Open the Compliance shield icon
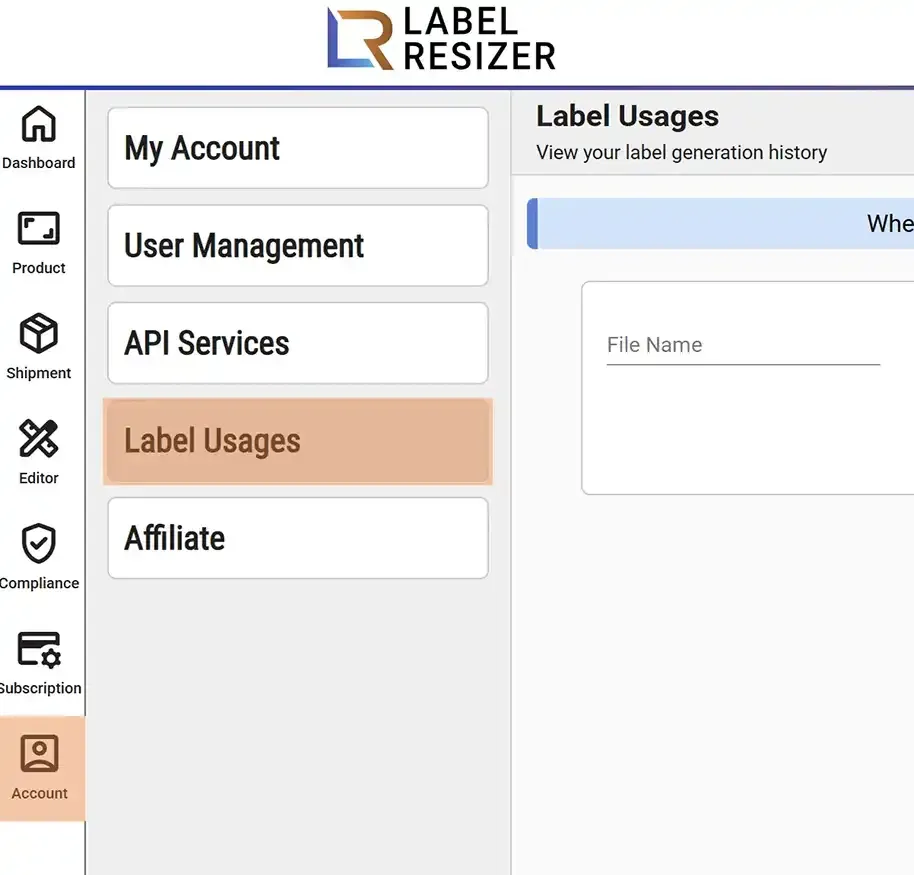The image size is (914, 875). [38, 543]
